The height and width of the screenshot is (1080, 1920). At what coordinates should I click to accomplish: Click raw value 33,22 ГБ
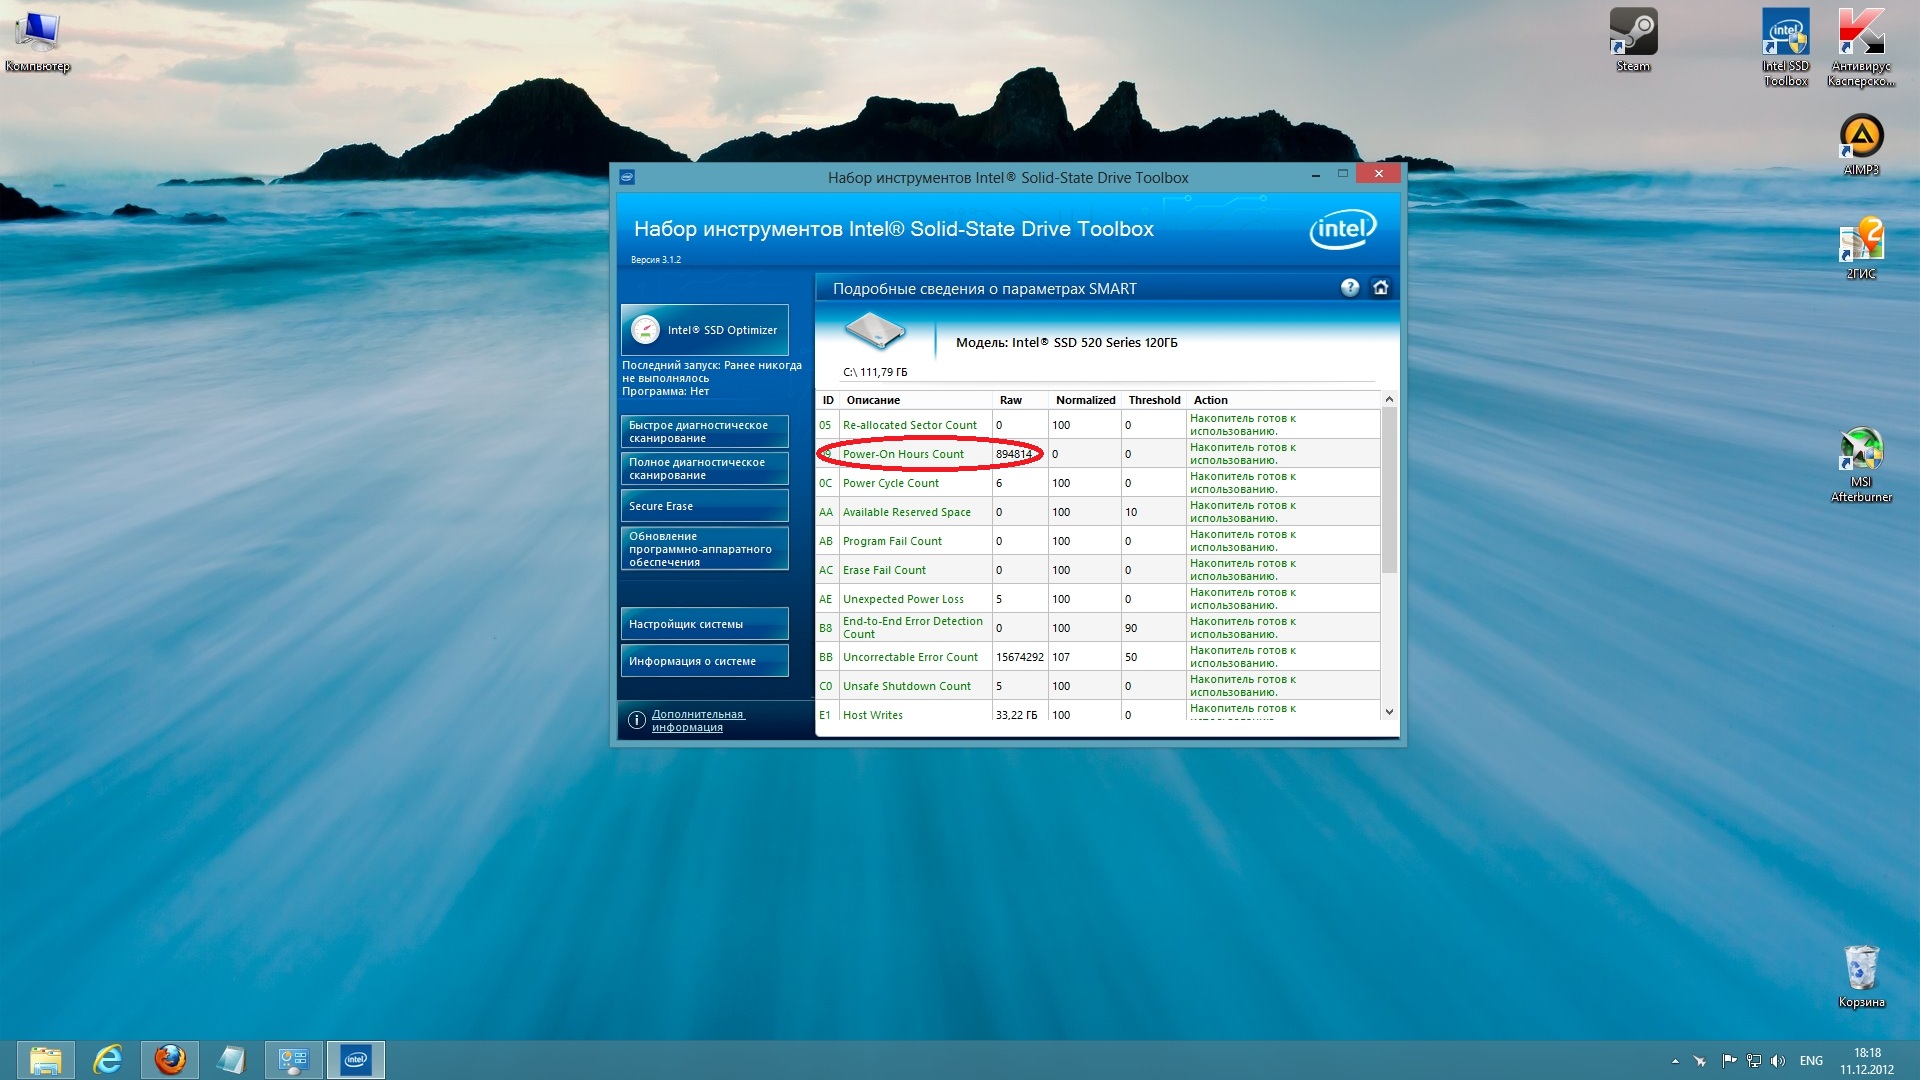(x=1016, y=715)
